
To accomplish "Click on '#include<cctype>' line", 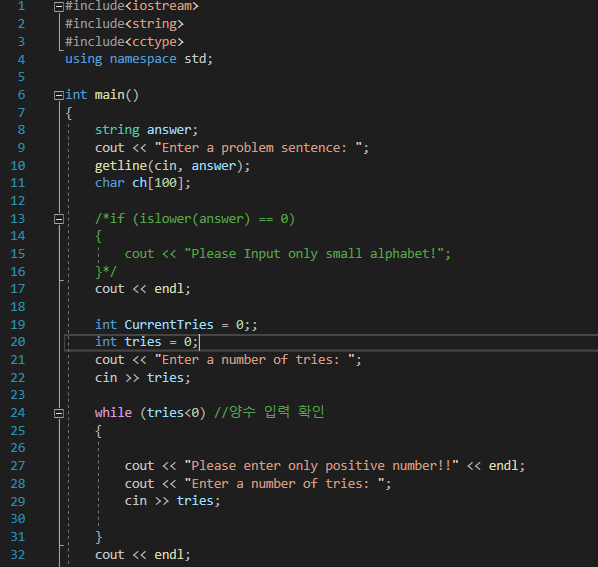I will point(124,42).
